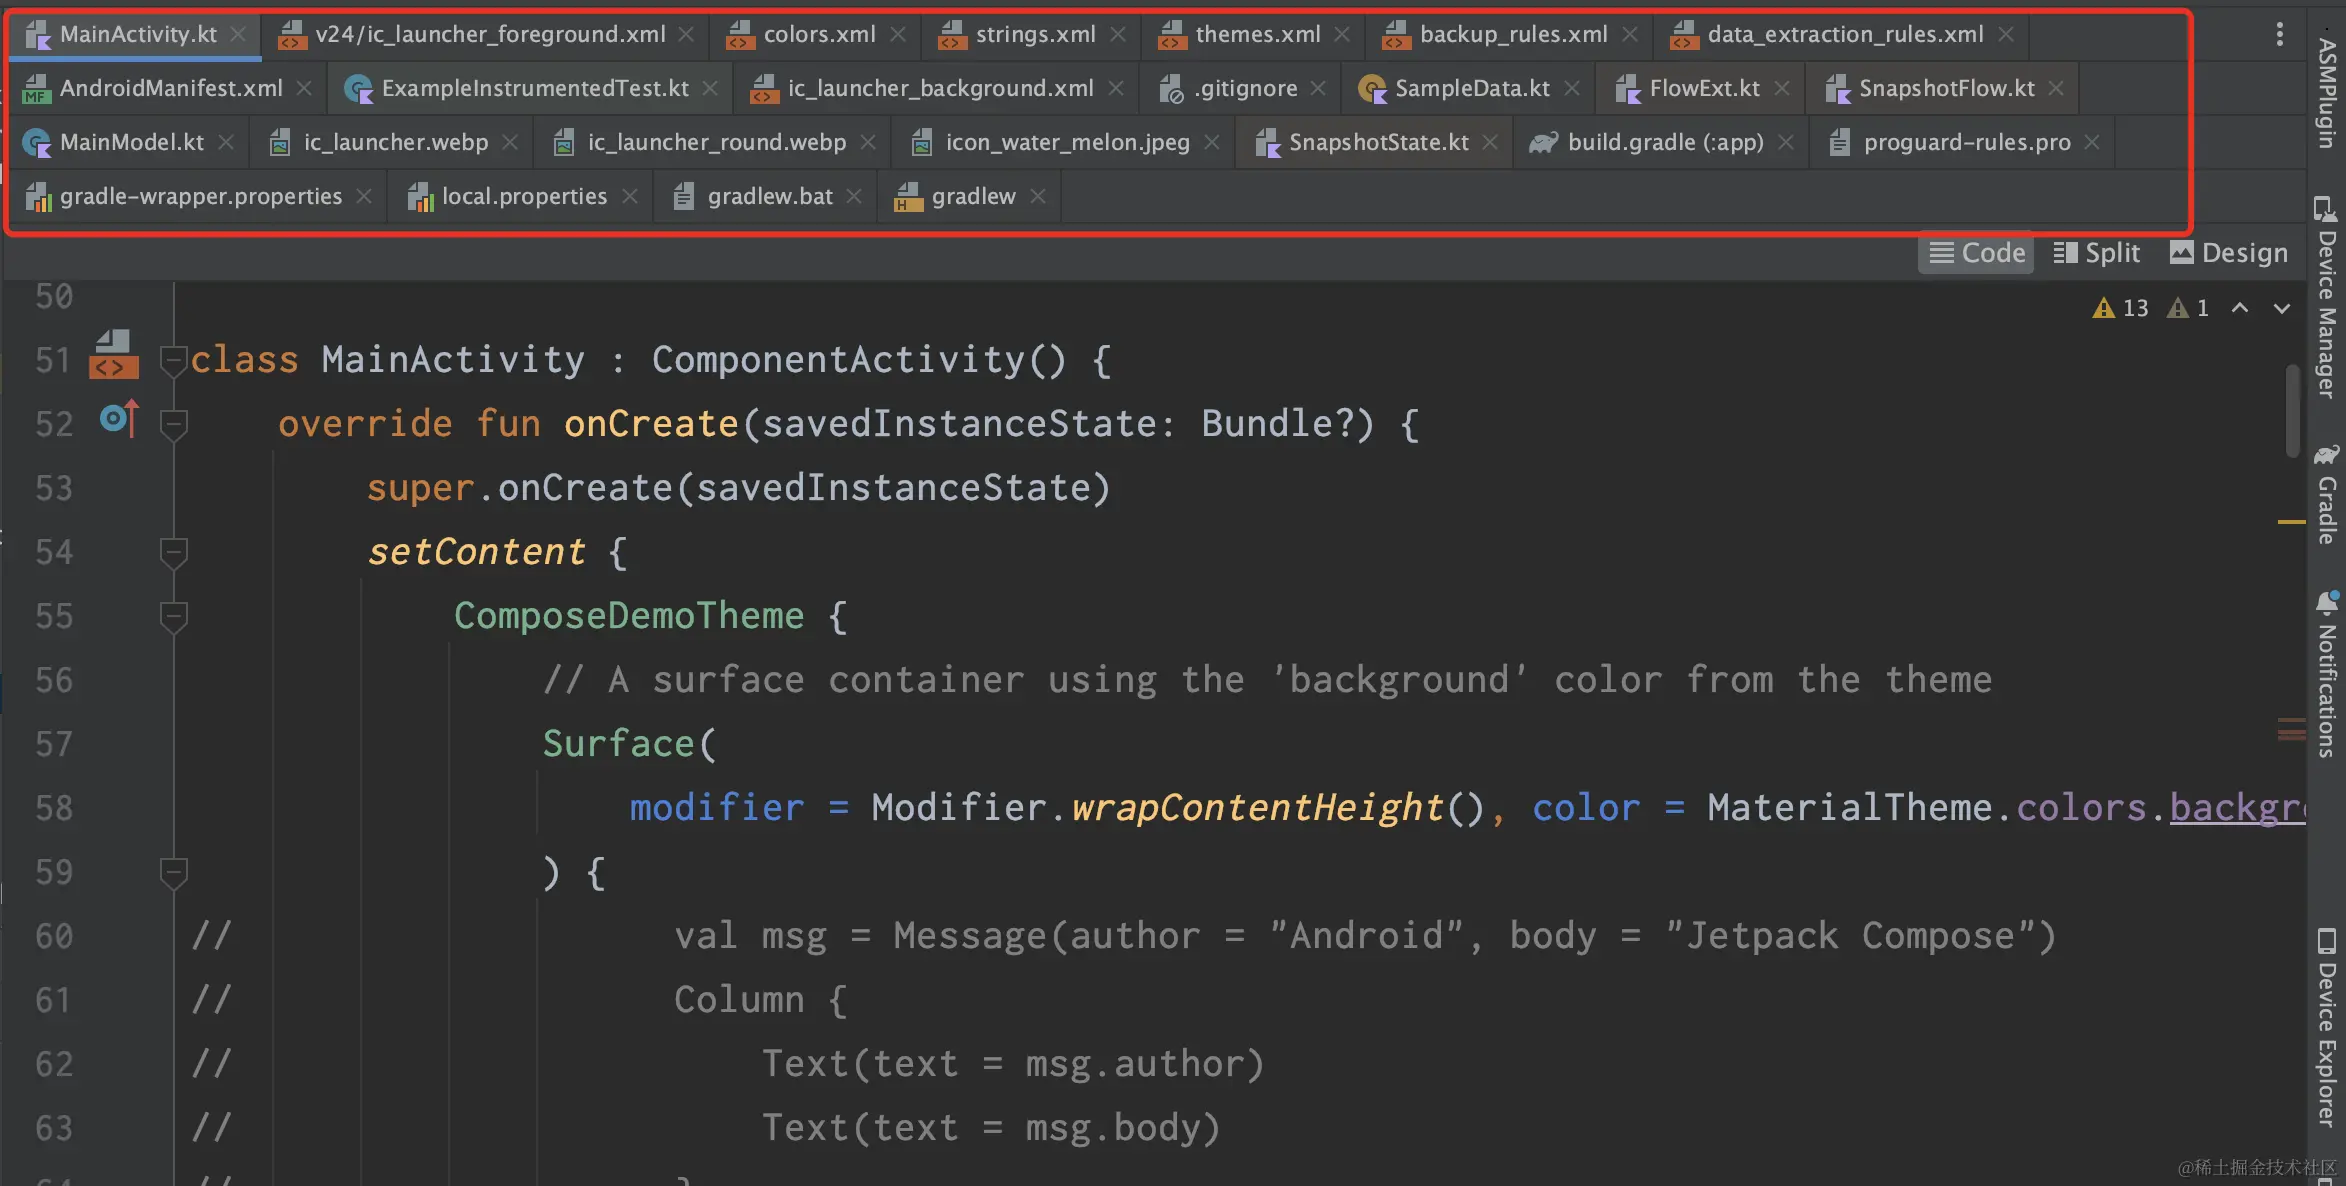Click the related XML file gutter icon on line 51
The width and height of the screenshot is (2346, 1186).
click(x=113, y=355)
